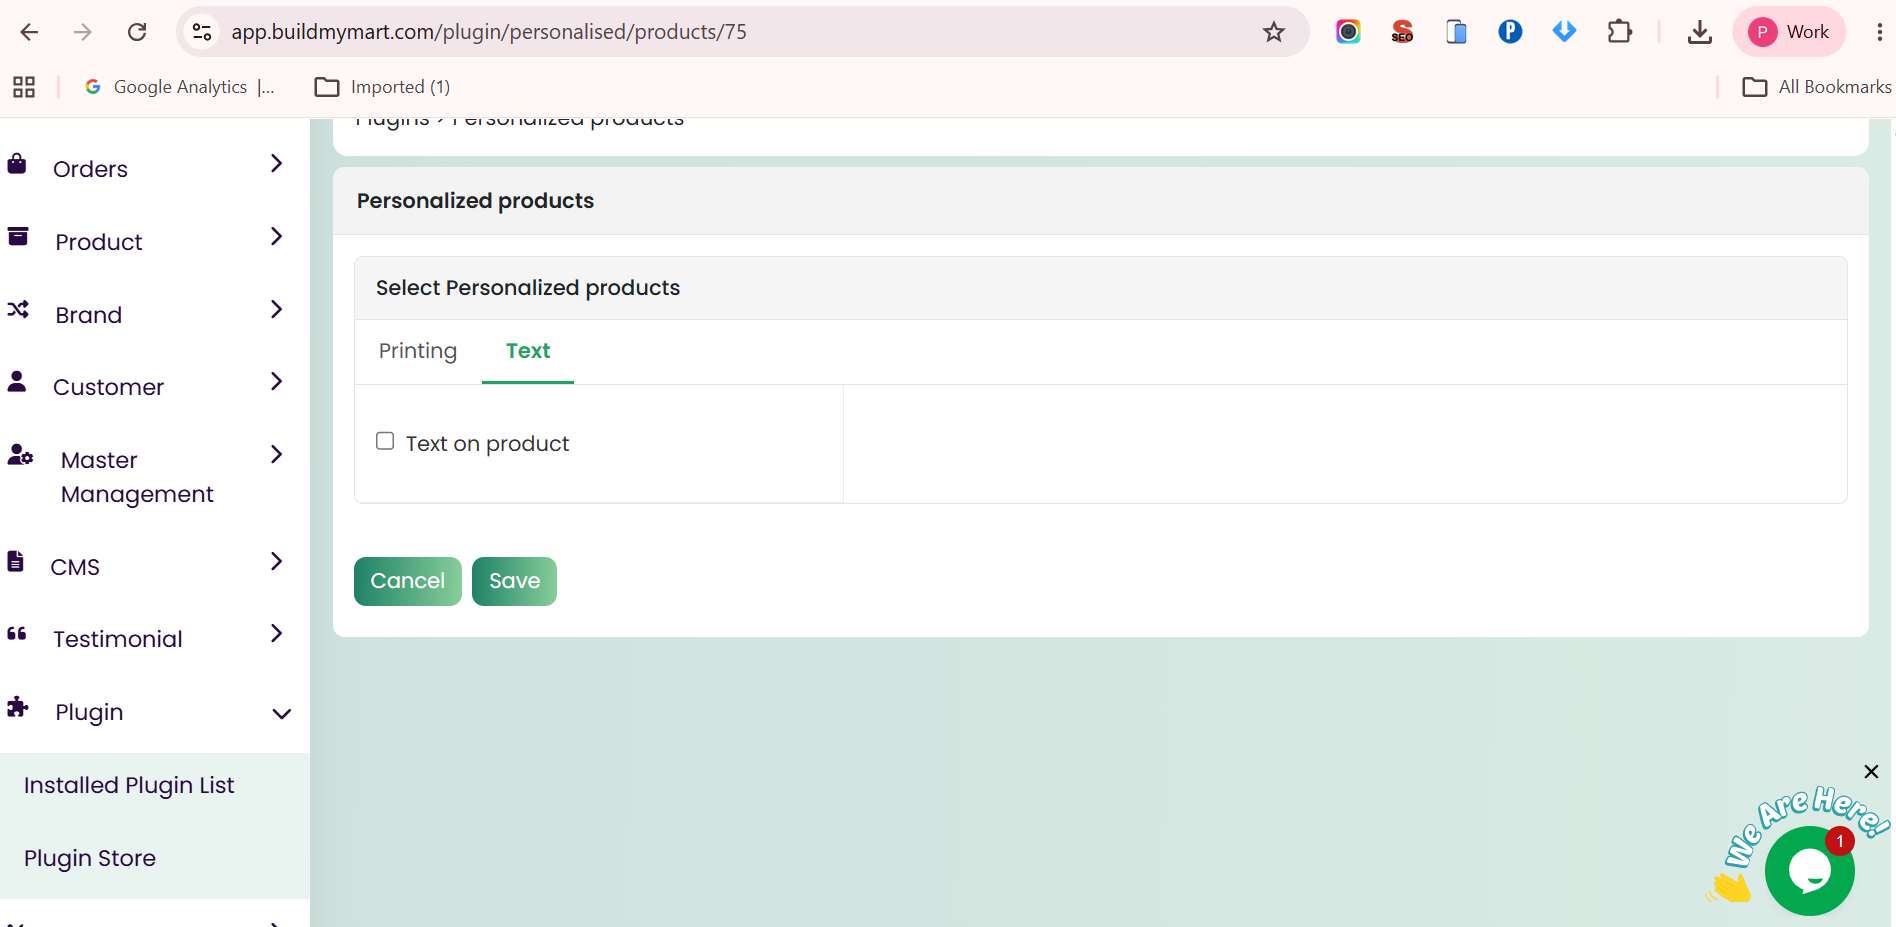Viewport: 1896px width, 927px height.
Task: Switch to the Printing tab
Action: click(418, 351)
